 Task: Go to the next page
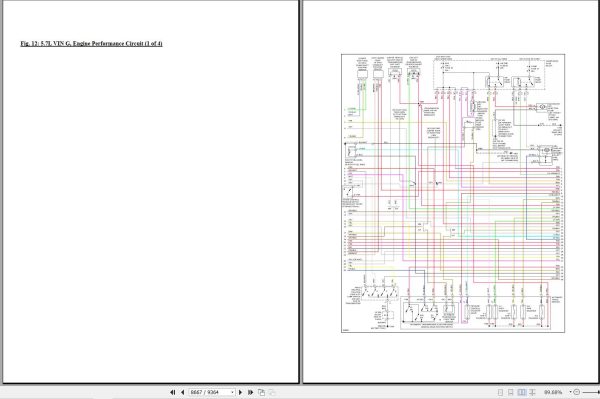(240, 392)
